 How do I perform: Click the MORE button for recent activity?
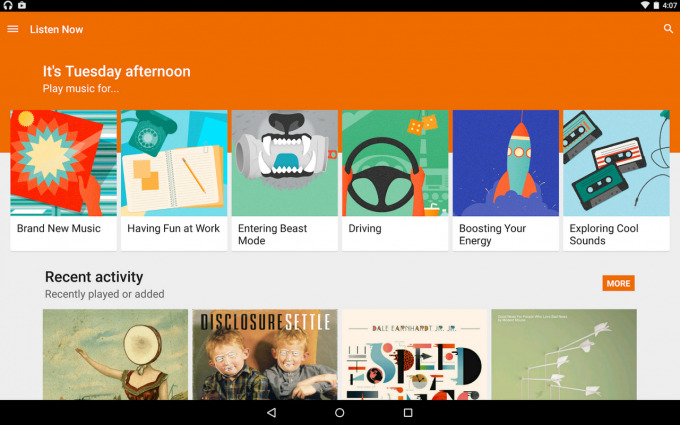pos(618,283)
